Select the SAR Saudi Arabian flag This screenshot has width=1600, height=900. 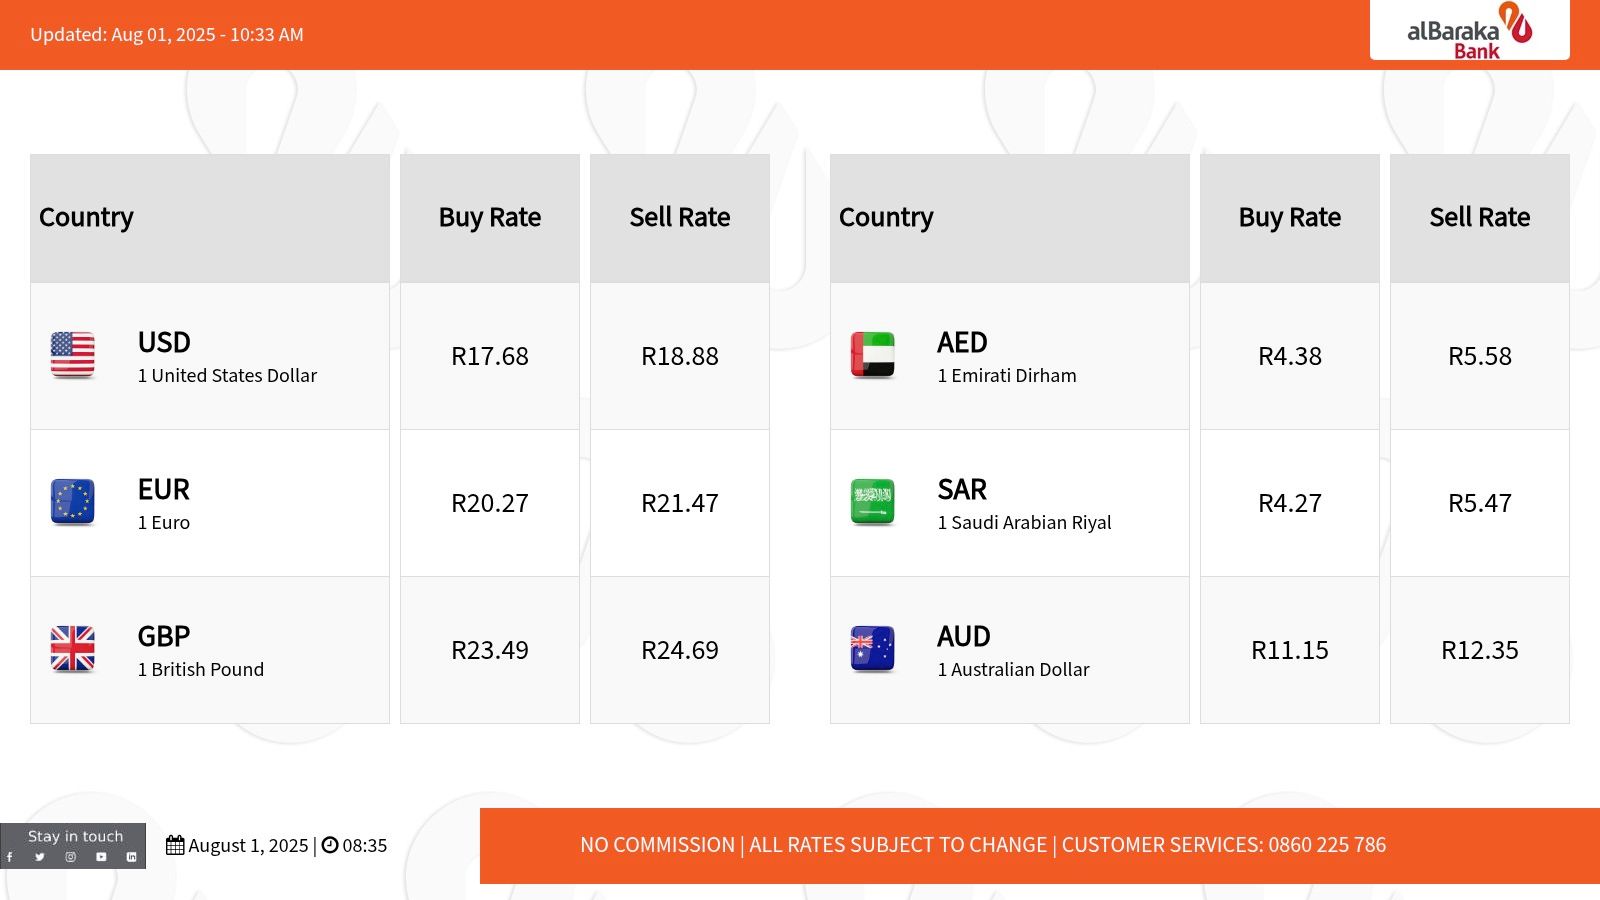871,502
